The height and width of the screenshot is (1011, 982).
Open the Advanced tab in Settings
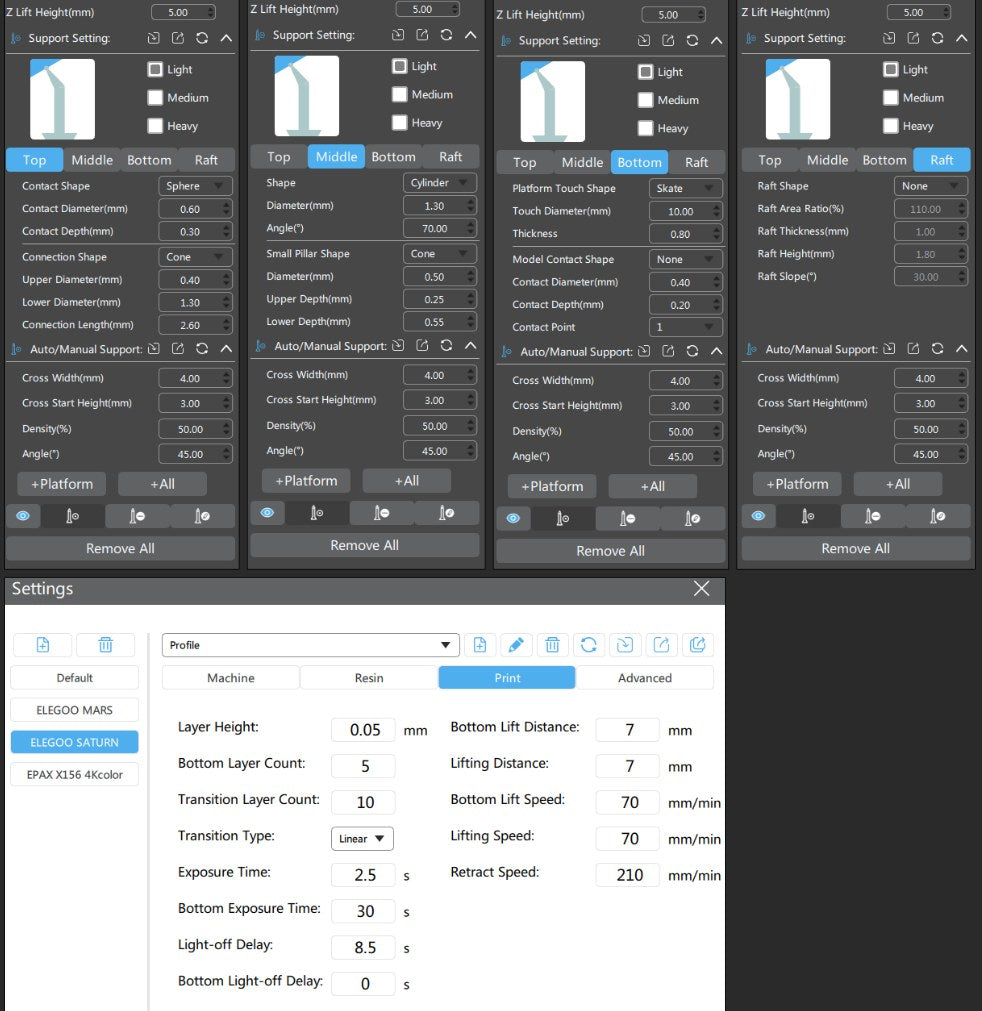click(645, 678)
